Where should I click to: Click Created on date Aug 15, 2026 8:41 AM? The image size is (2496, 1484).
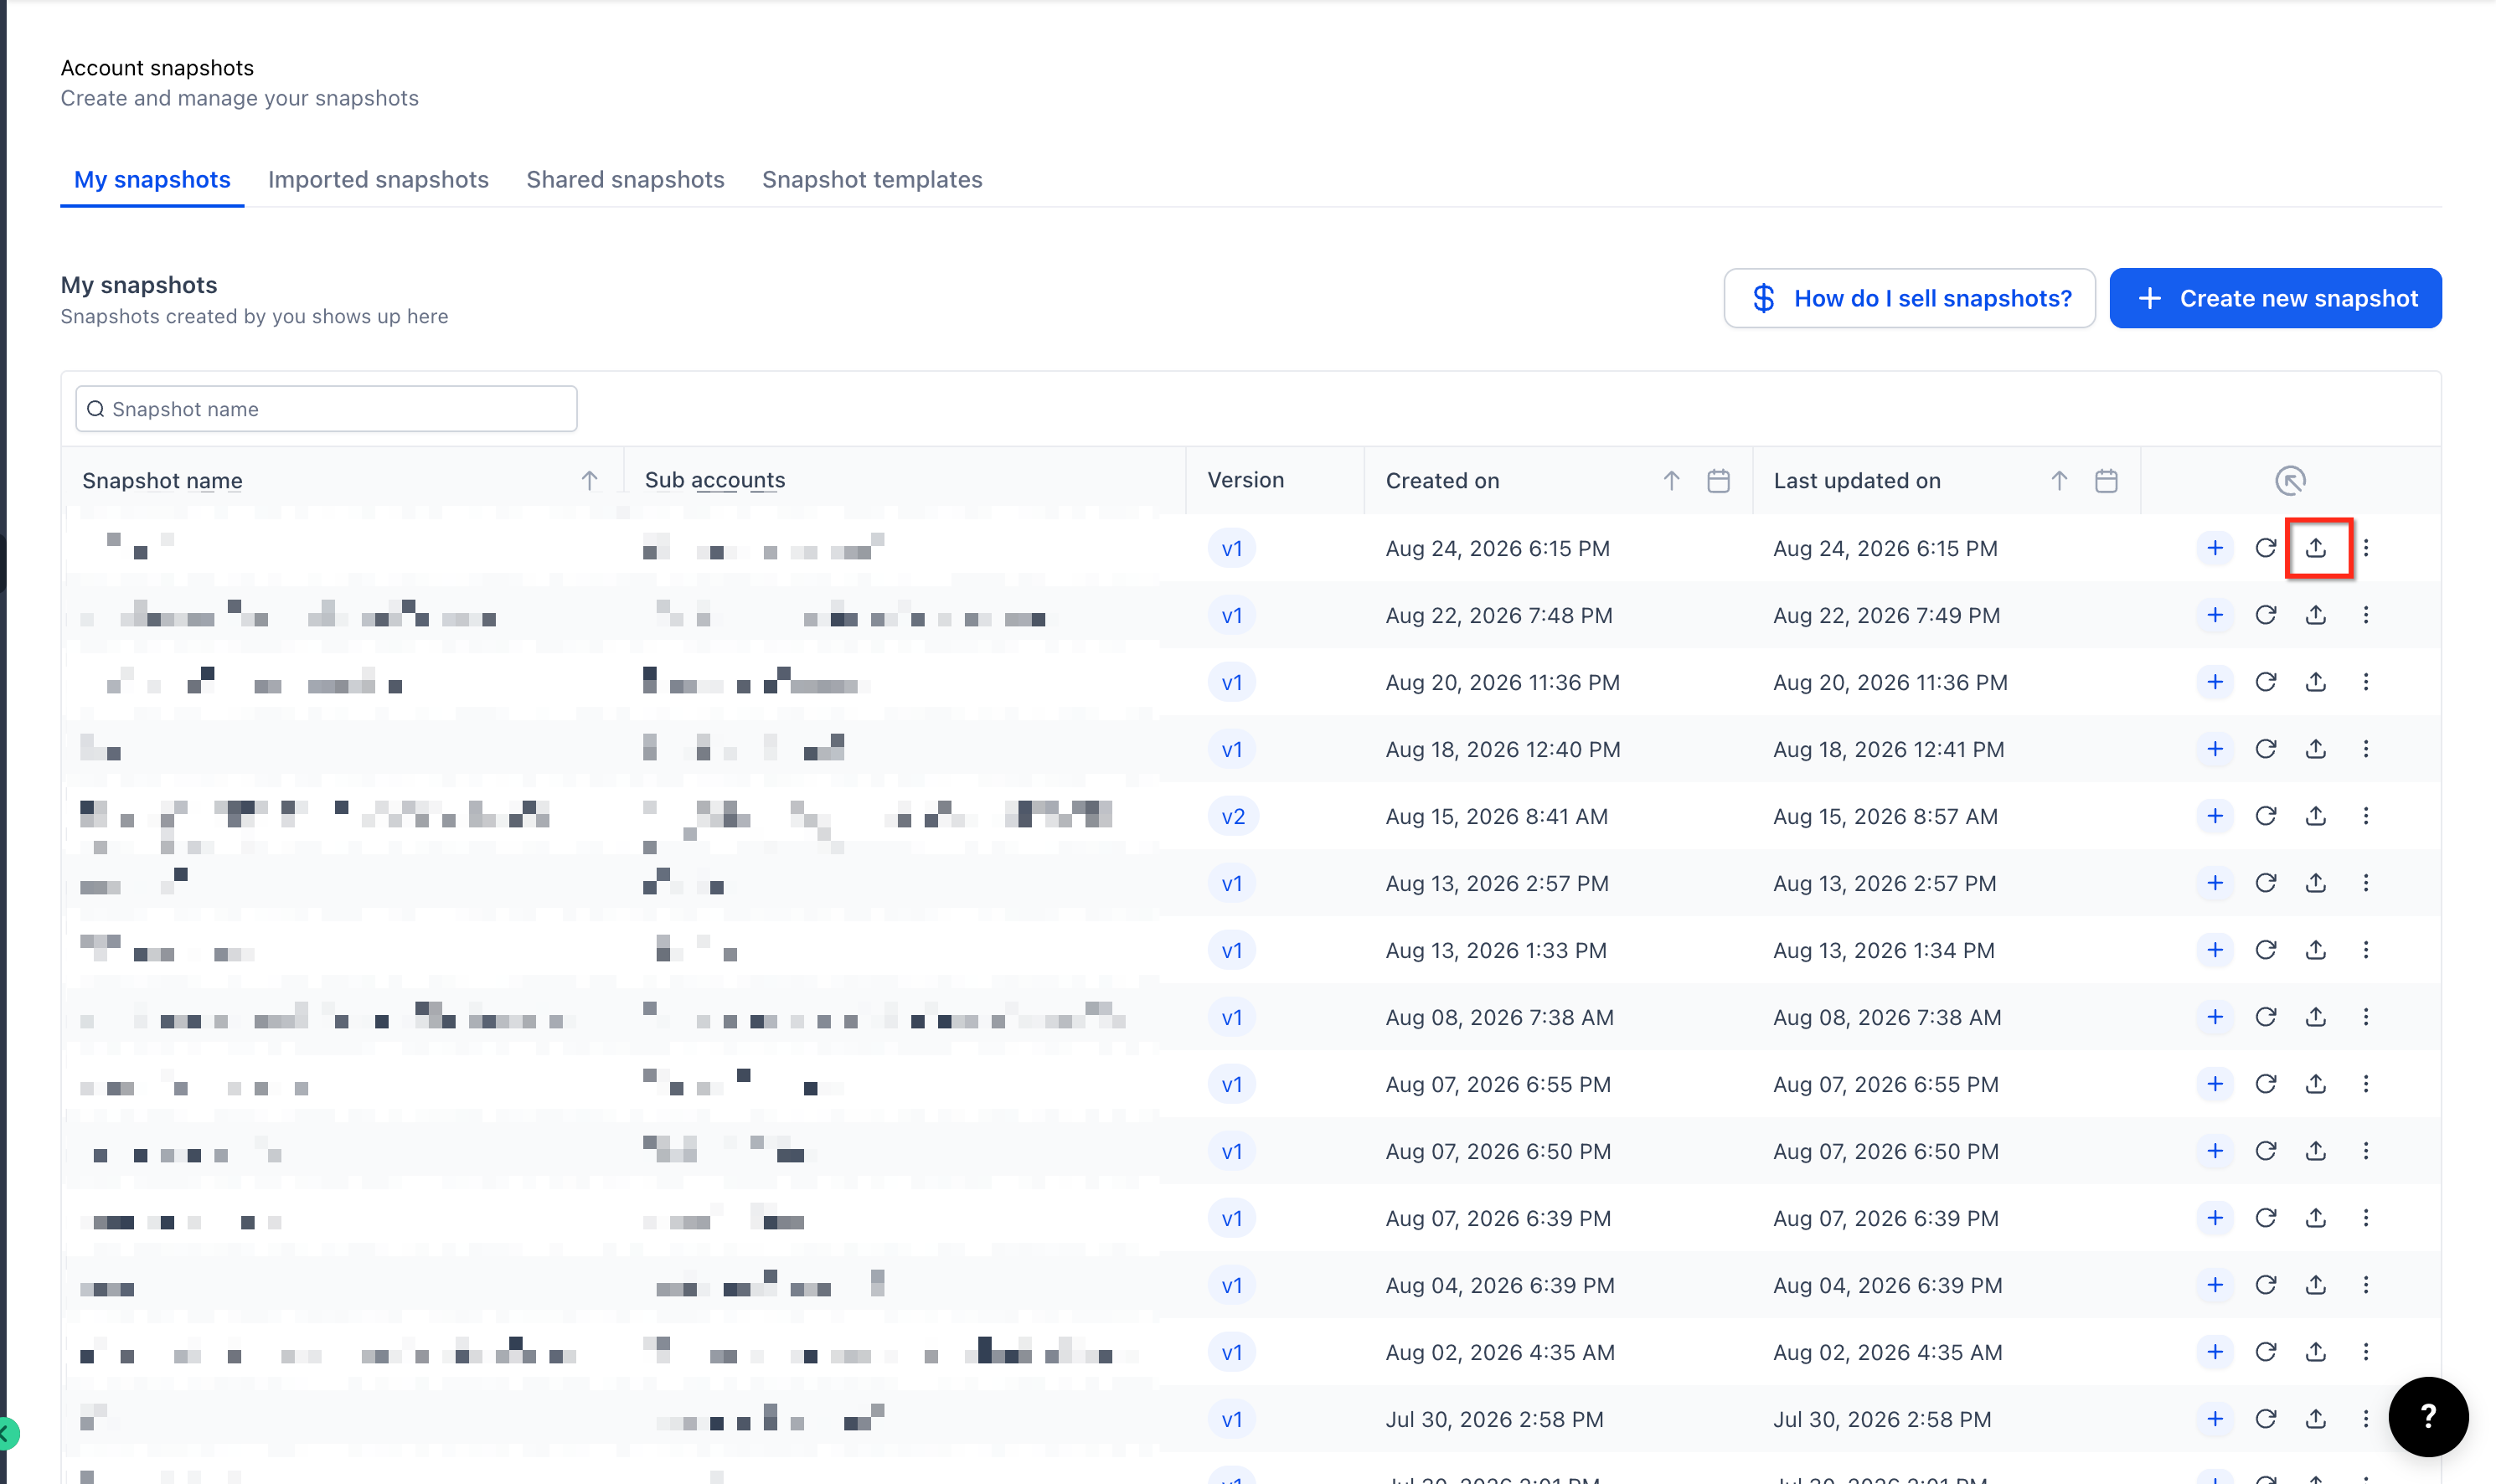(1496, 816)
